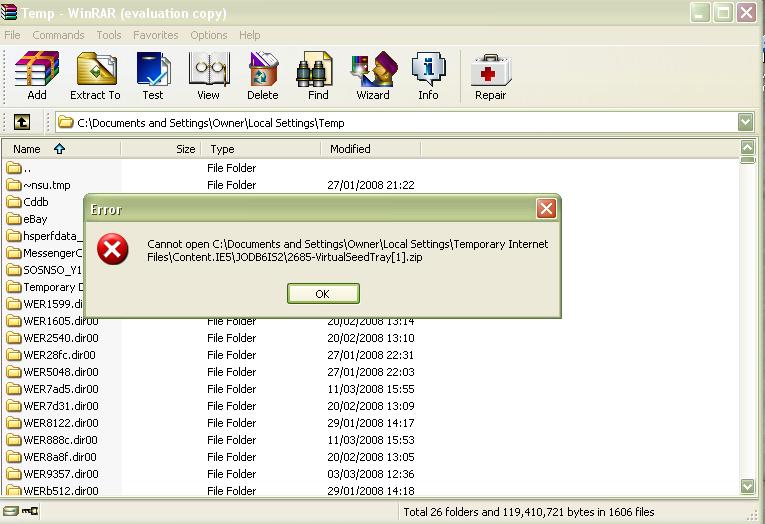Select the WER8122.dir00 folder name
Screen dimensions: 765x524
[61, 423]
